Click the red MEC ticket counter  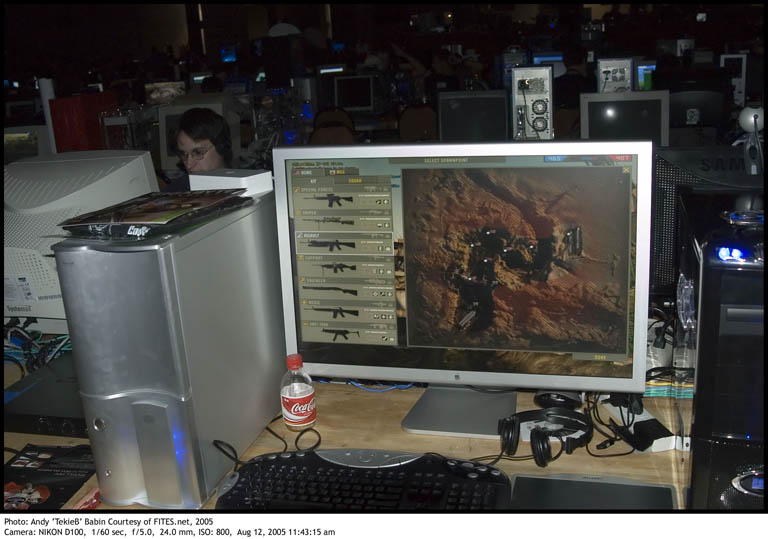point(622,158)
